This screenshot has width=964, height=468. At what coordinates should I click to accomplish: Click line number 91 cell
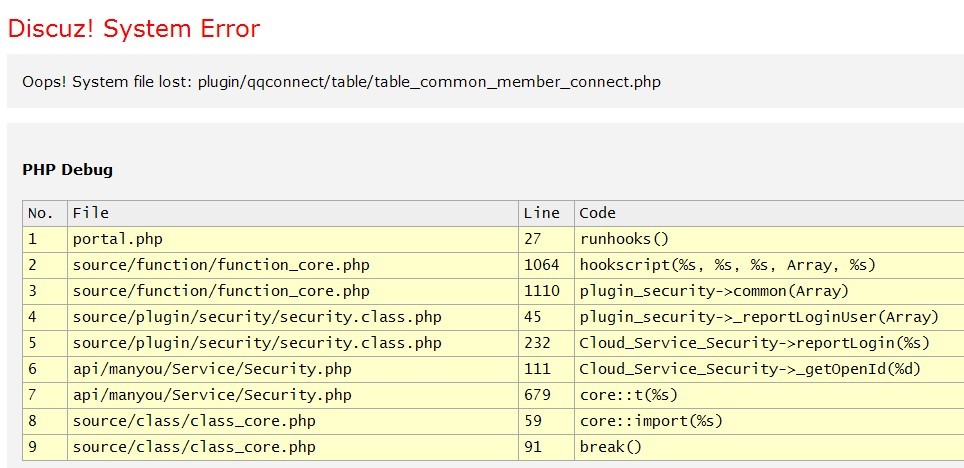point(546,447)
